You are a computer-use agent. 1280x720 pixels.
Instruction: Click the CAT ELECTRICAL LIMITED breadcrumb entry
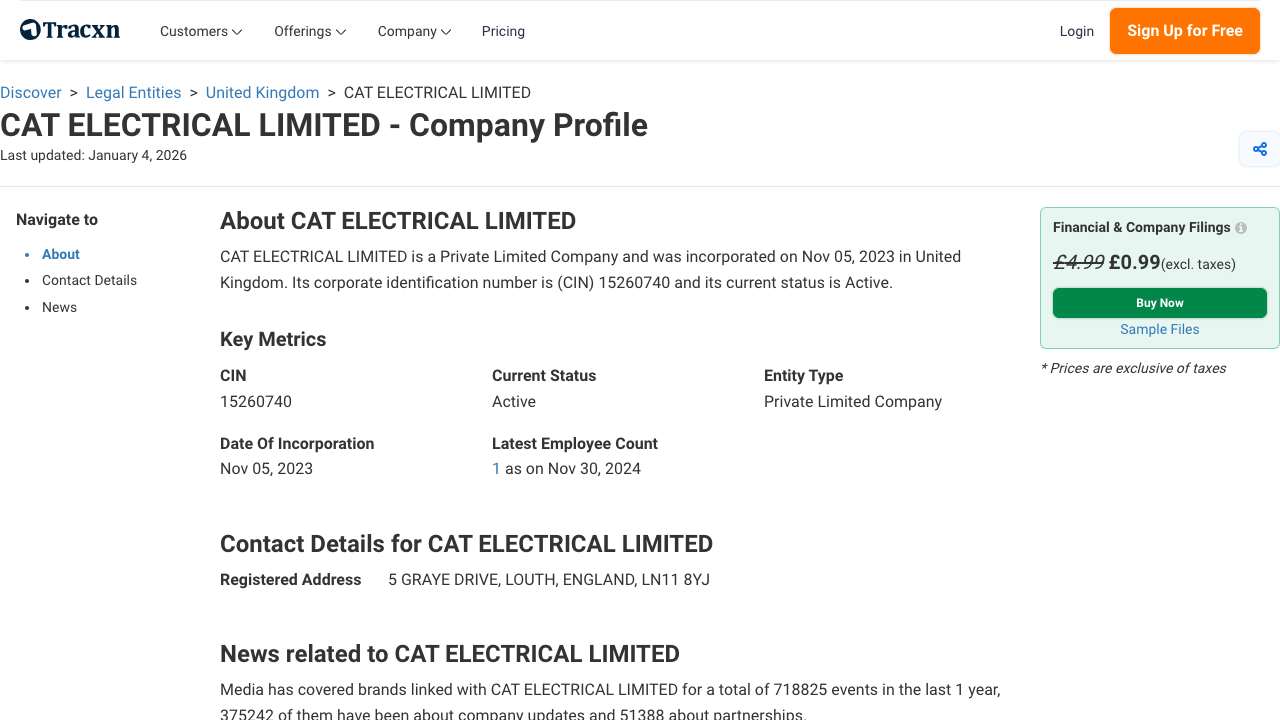(437, 92)
